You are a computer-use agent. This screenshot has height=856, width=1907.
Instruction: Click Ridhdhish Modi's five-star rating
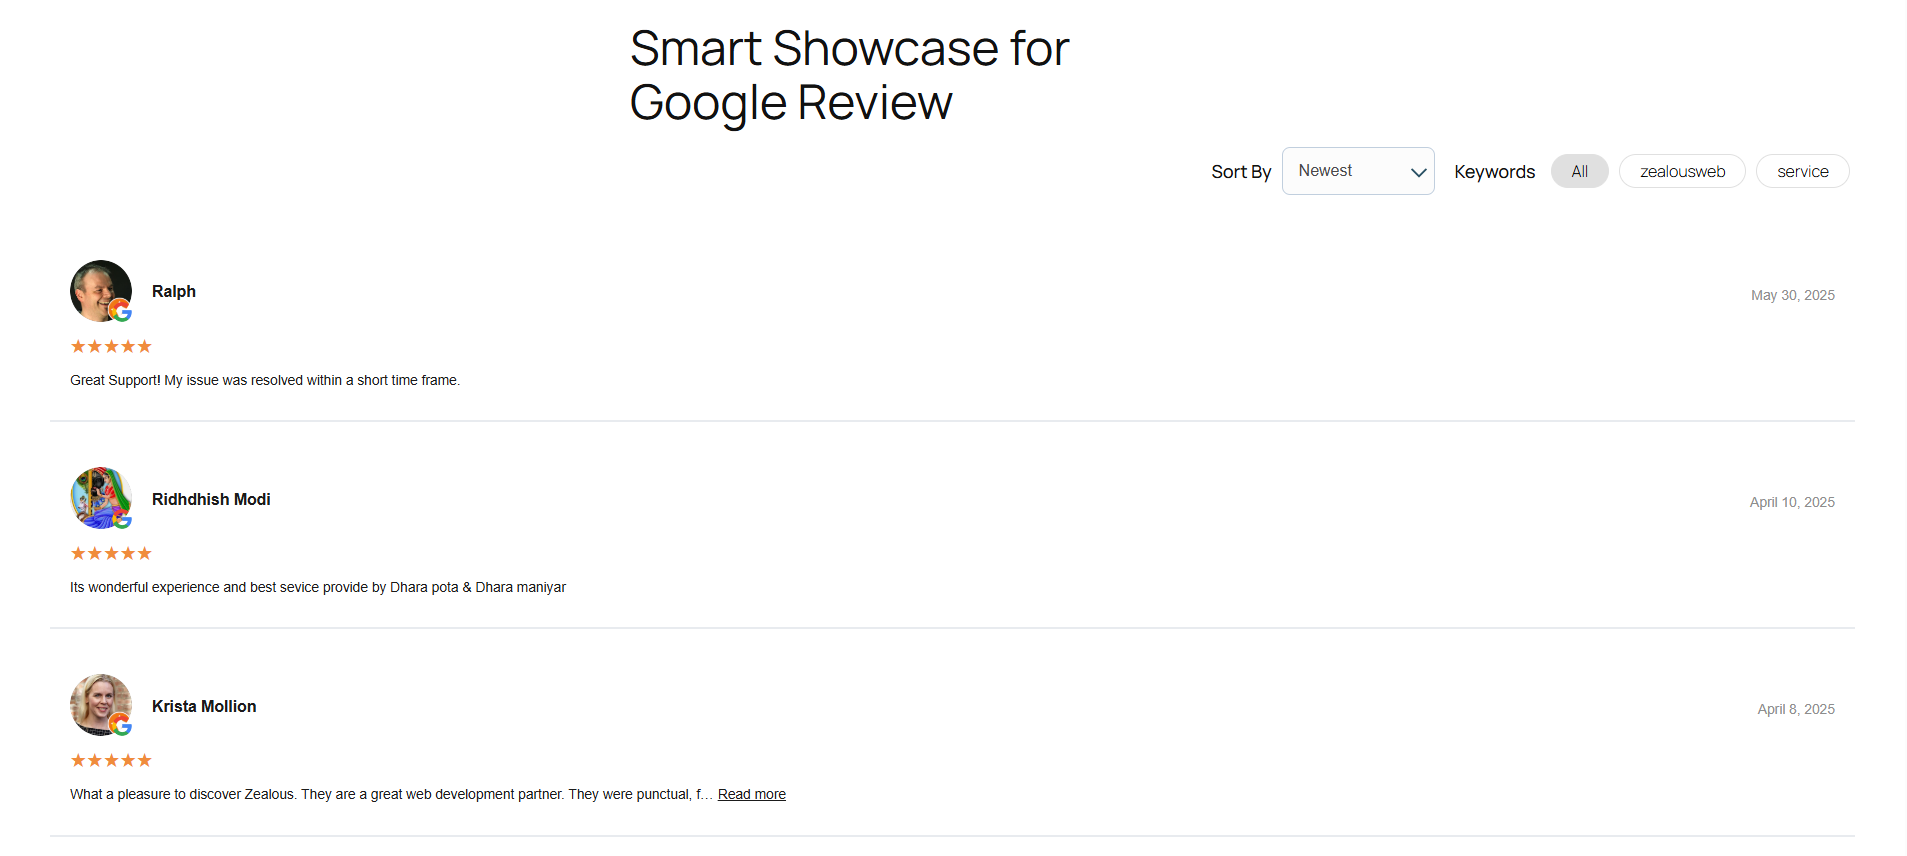pyautogui.click(x=111, y=554)
